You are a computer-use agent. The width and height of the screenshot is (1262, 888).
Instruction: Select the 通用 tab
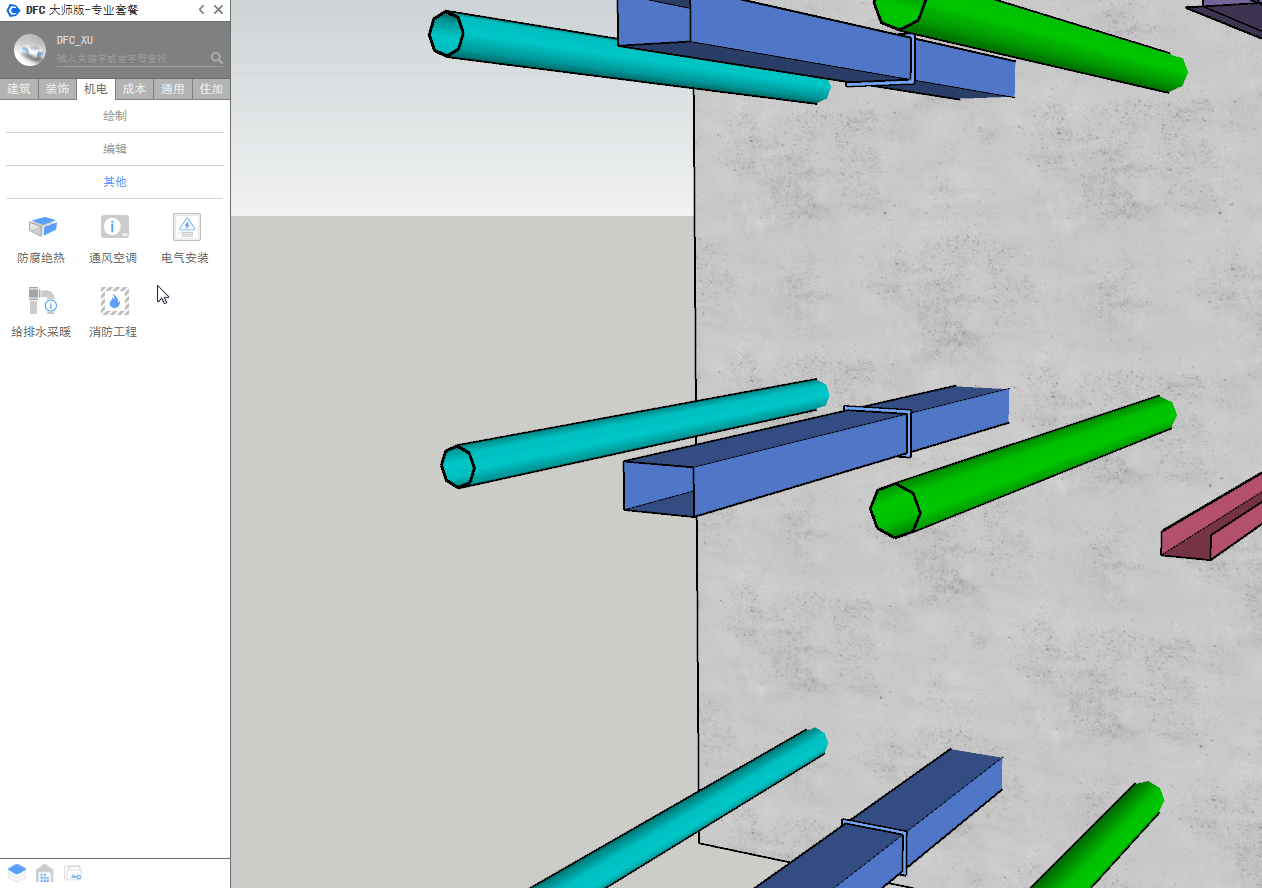click(x=172, y=89)
